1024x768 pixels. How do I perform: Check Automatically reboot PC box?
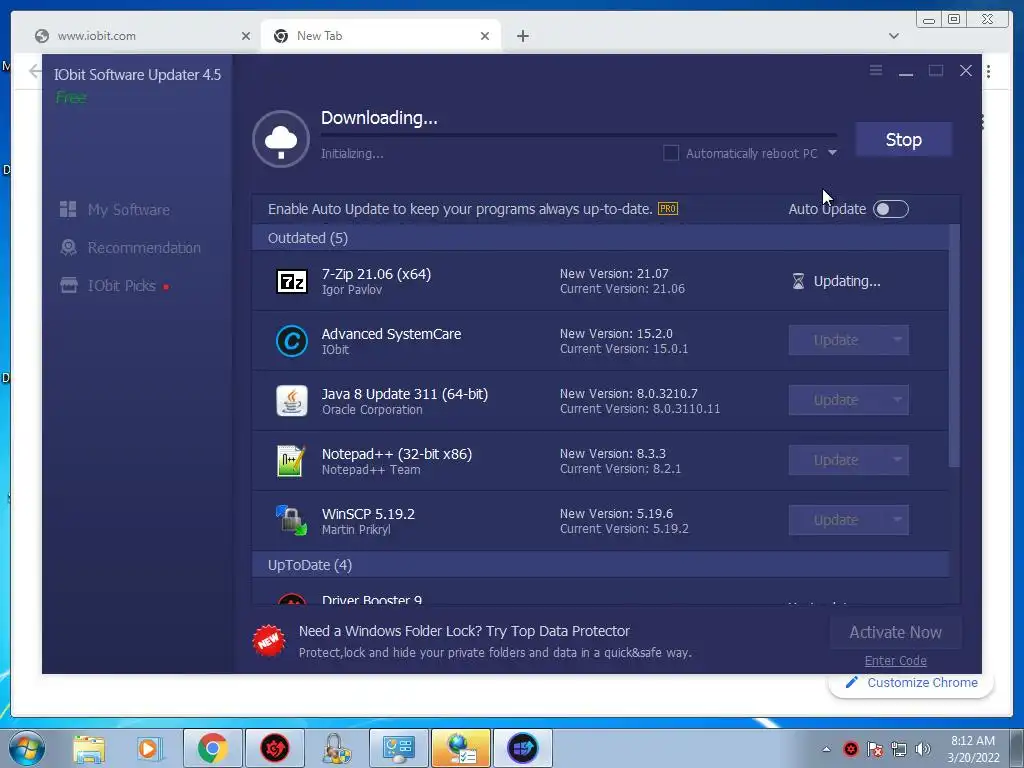(x=671, y=153)
